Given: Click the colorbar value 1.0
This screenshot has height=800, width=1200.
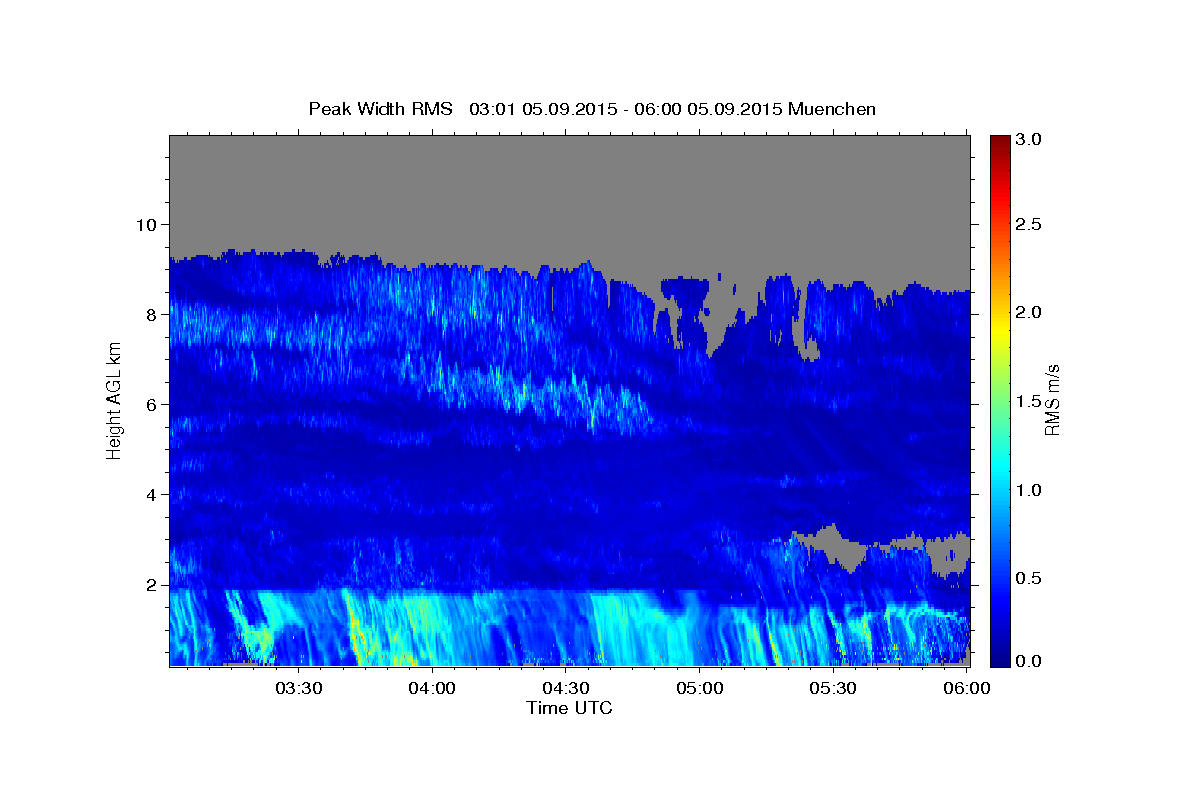Looking at the screenshot, I should click(1031, 490).
